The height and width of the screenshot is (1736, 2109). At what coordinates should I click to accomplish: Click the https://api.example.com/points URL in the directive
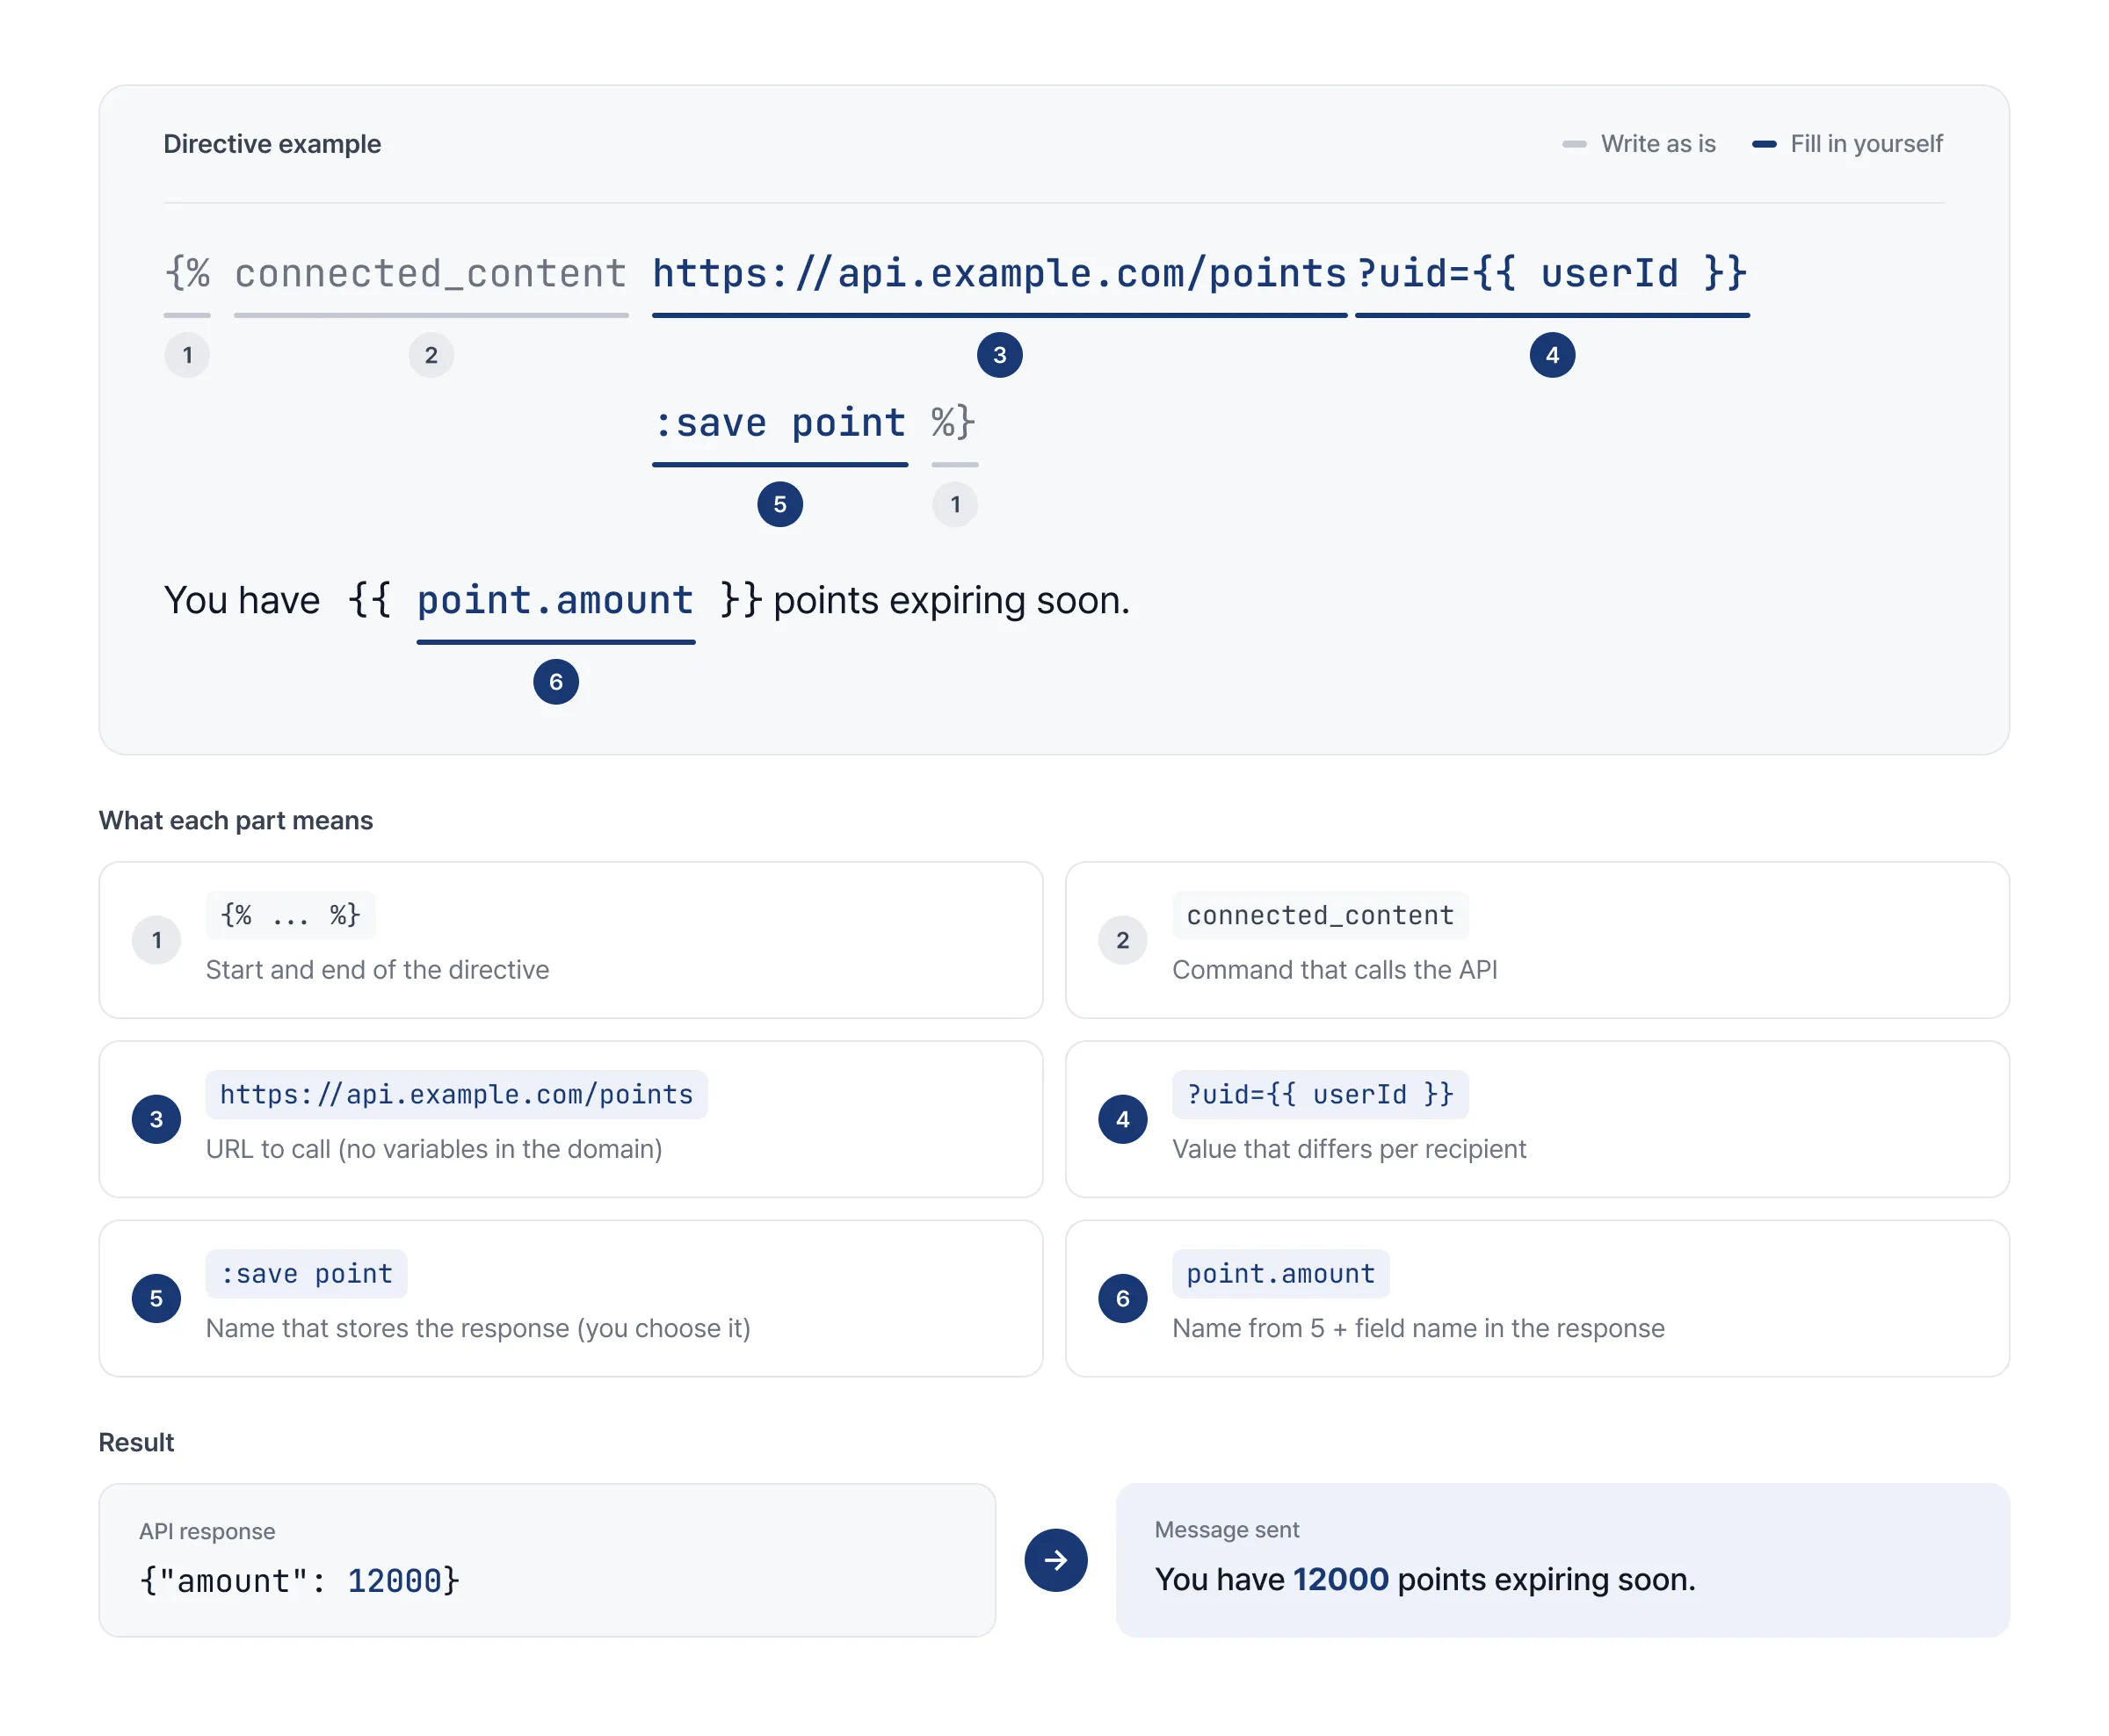999,274
